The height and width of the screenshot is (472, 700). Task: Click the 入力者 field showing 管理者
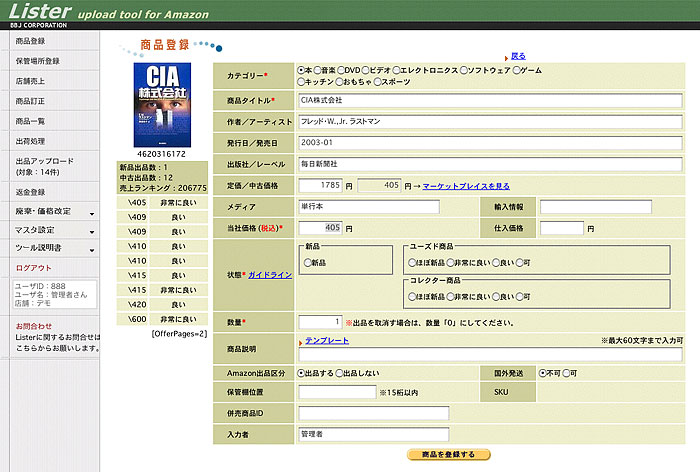pos(374,434)
